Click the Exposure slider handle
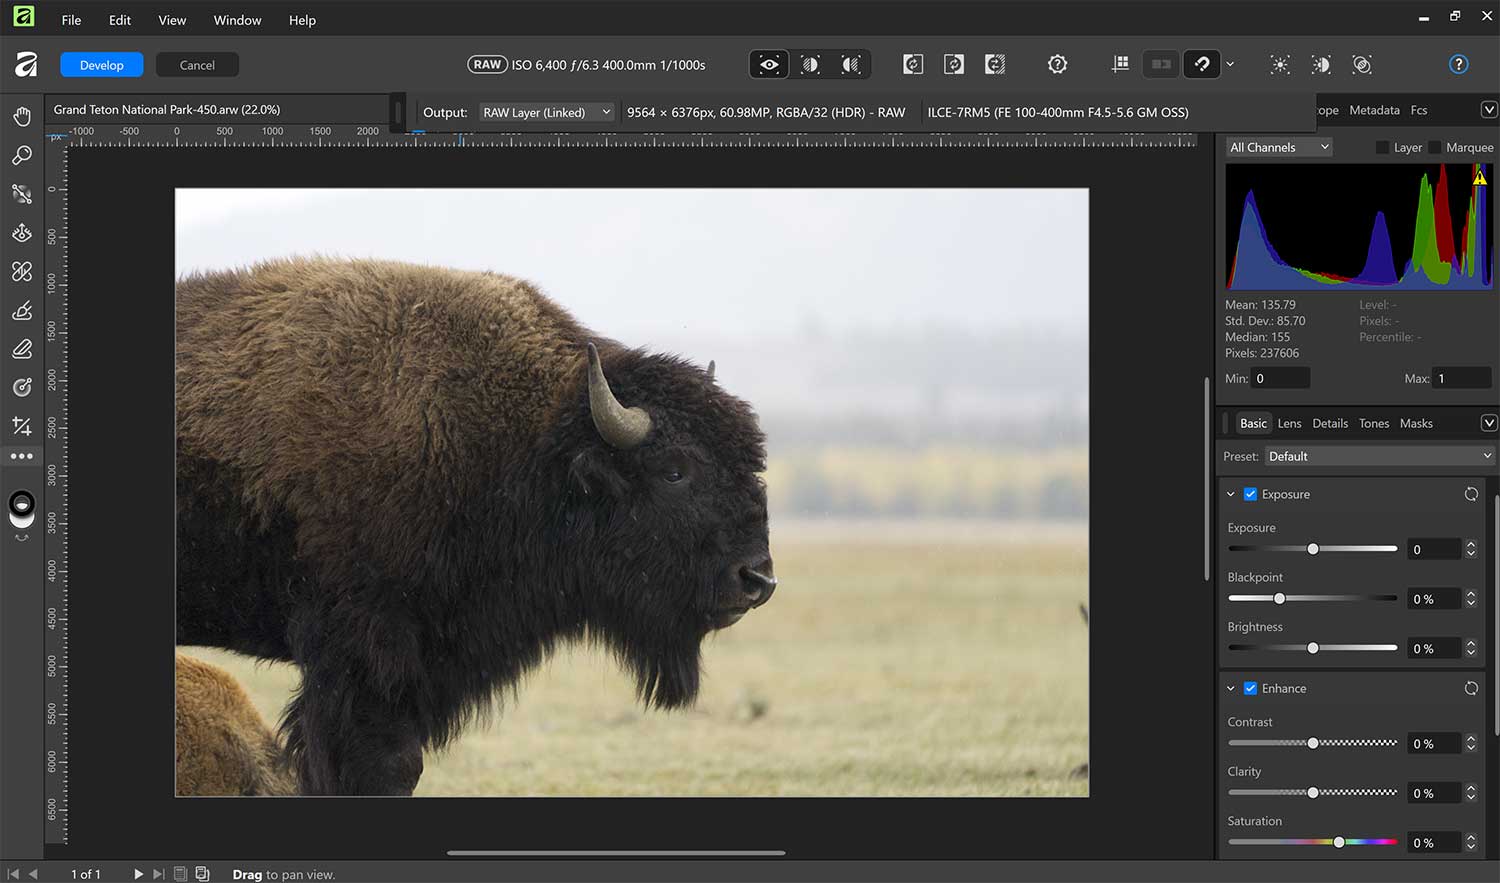 pos(1313,549)
